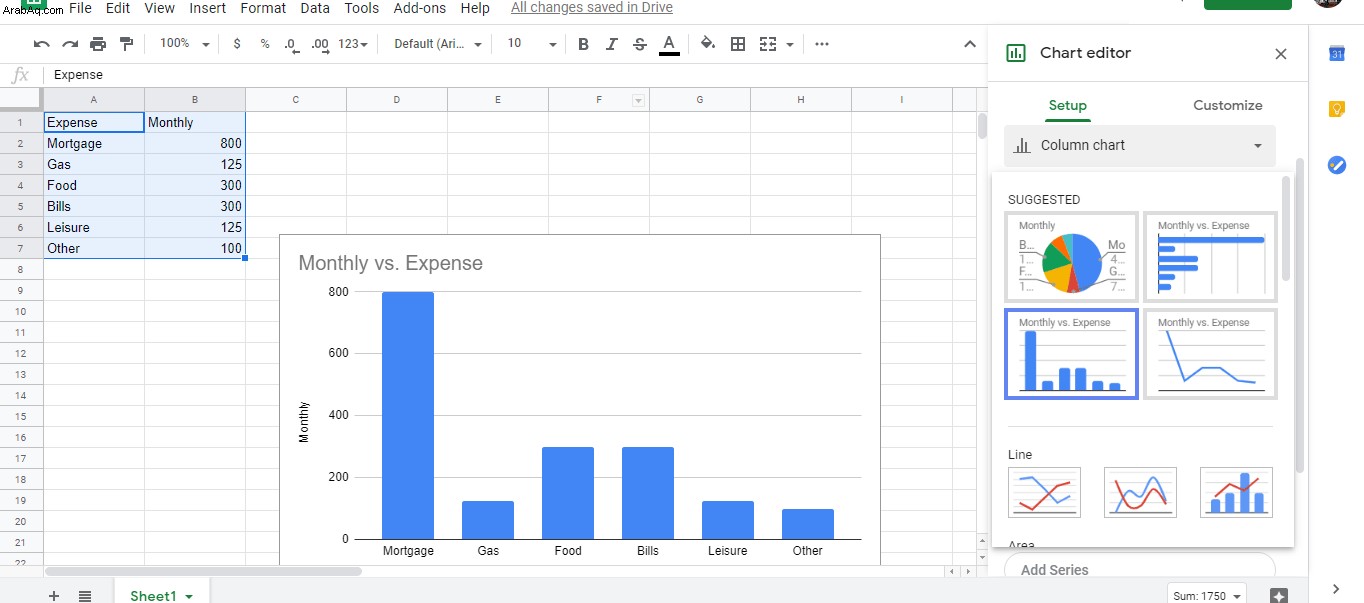Screen dimensions: 1364x603
Task: Open the Tools menu
Action: 362,8
